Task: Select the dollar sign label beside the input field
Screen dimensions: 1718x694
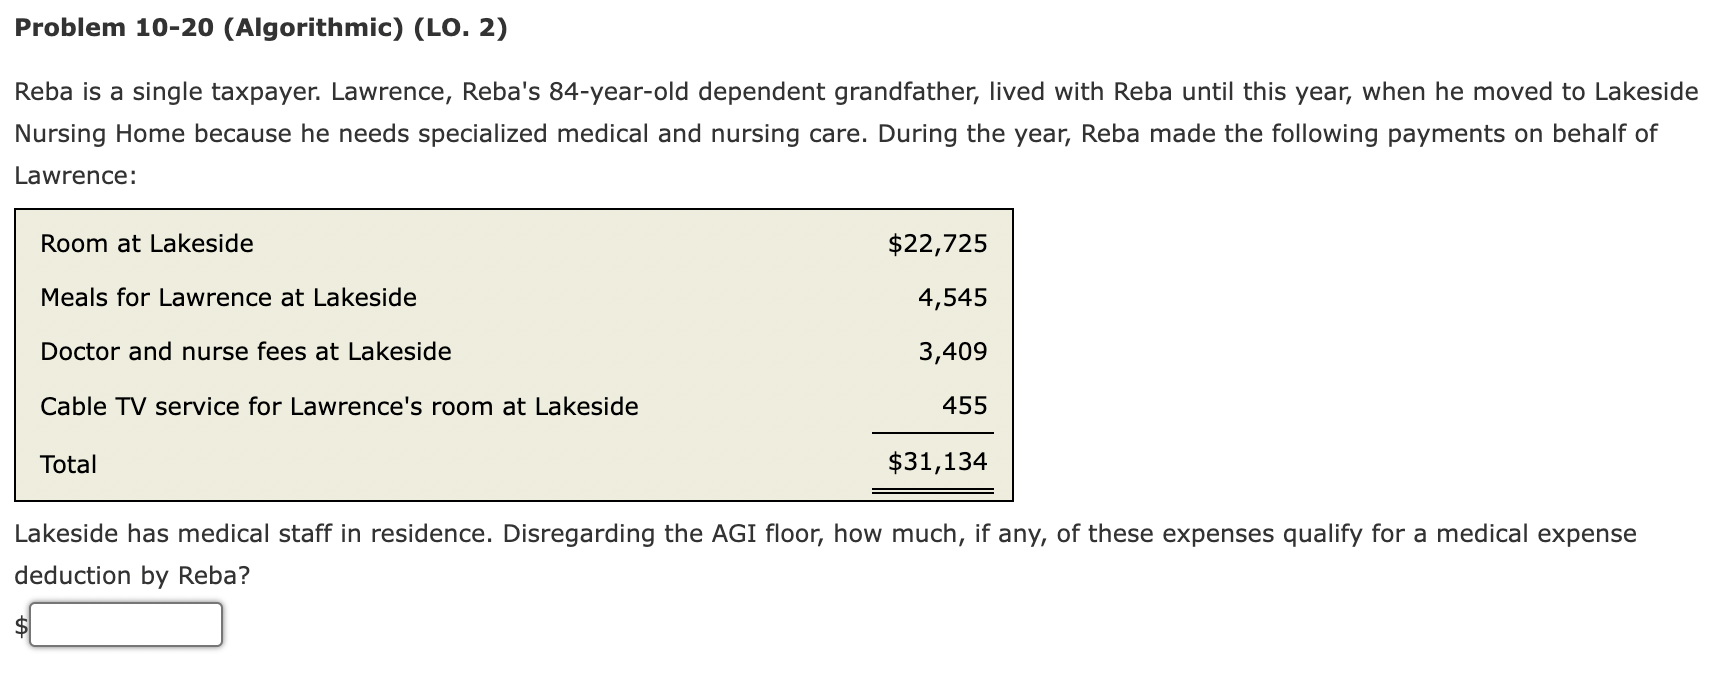Action: click(18, 626)
